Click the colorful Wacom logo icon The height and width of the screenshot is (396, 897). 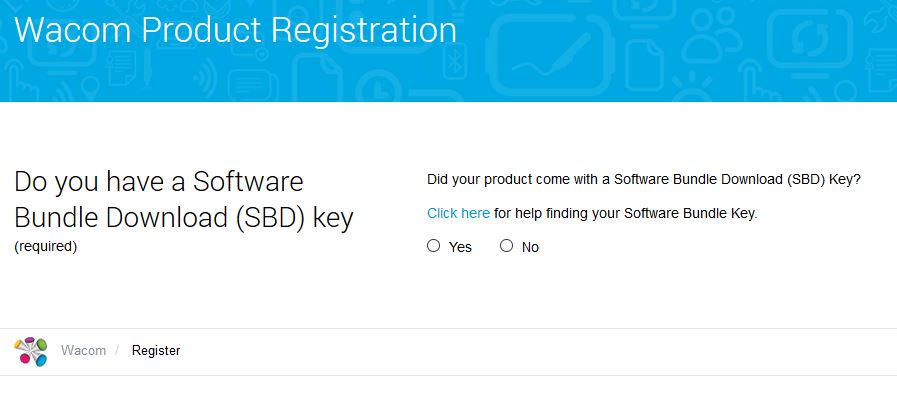pos(31,351)
